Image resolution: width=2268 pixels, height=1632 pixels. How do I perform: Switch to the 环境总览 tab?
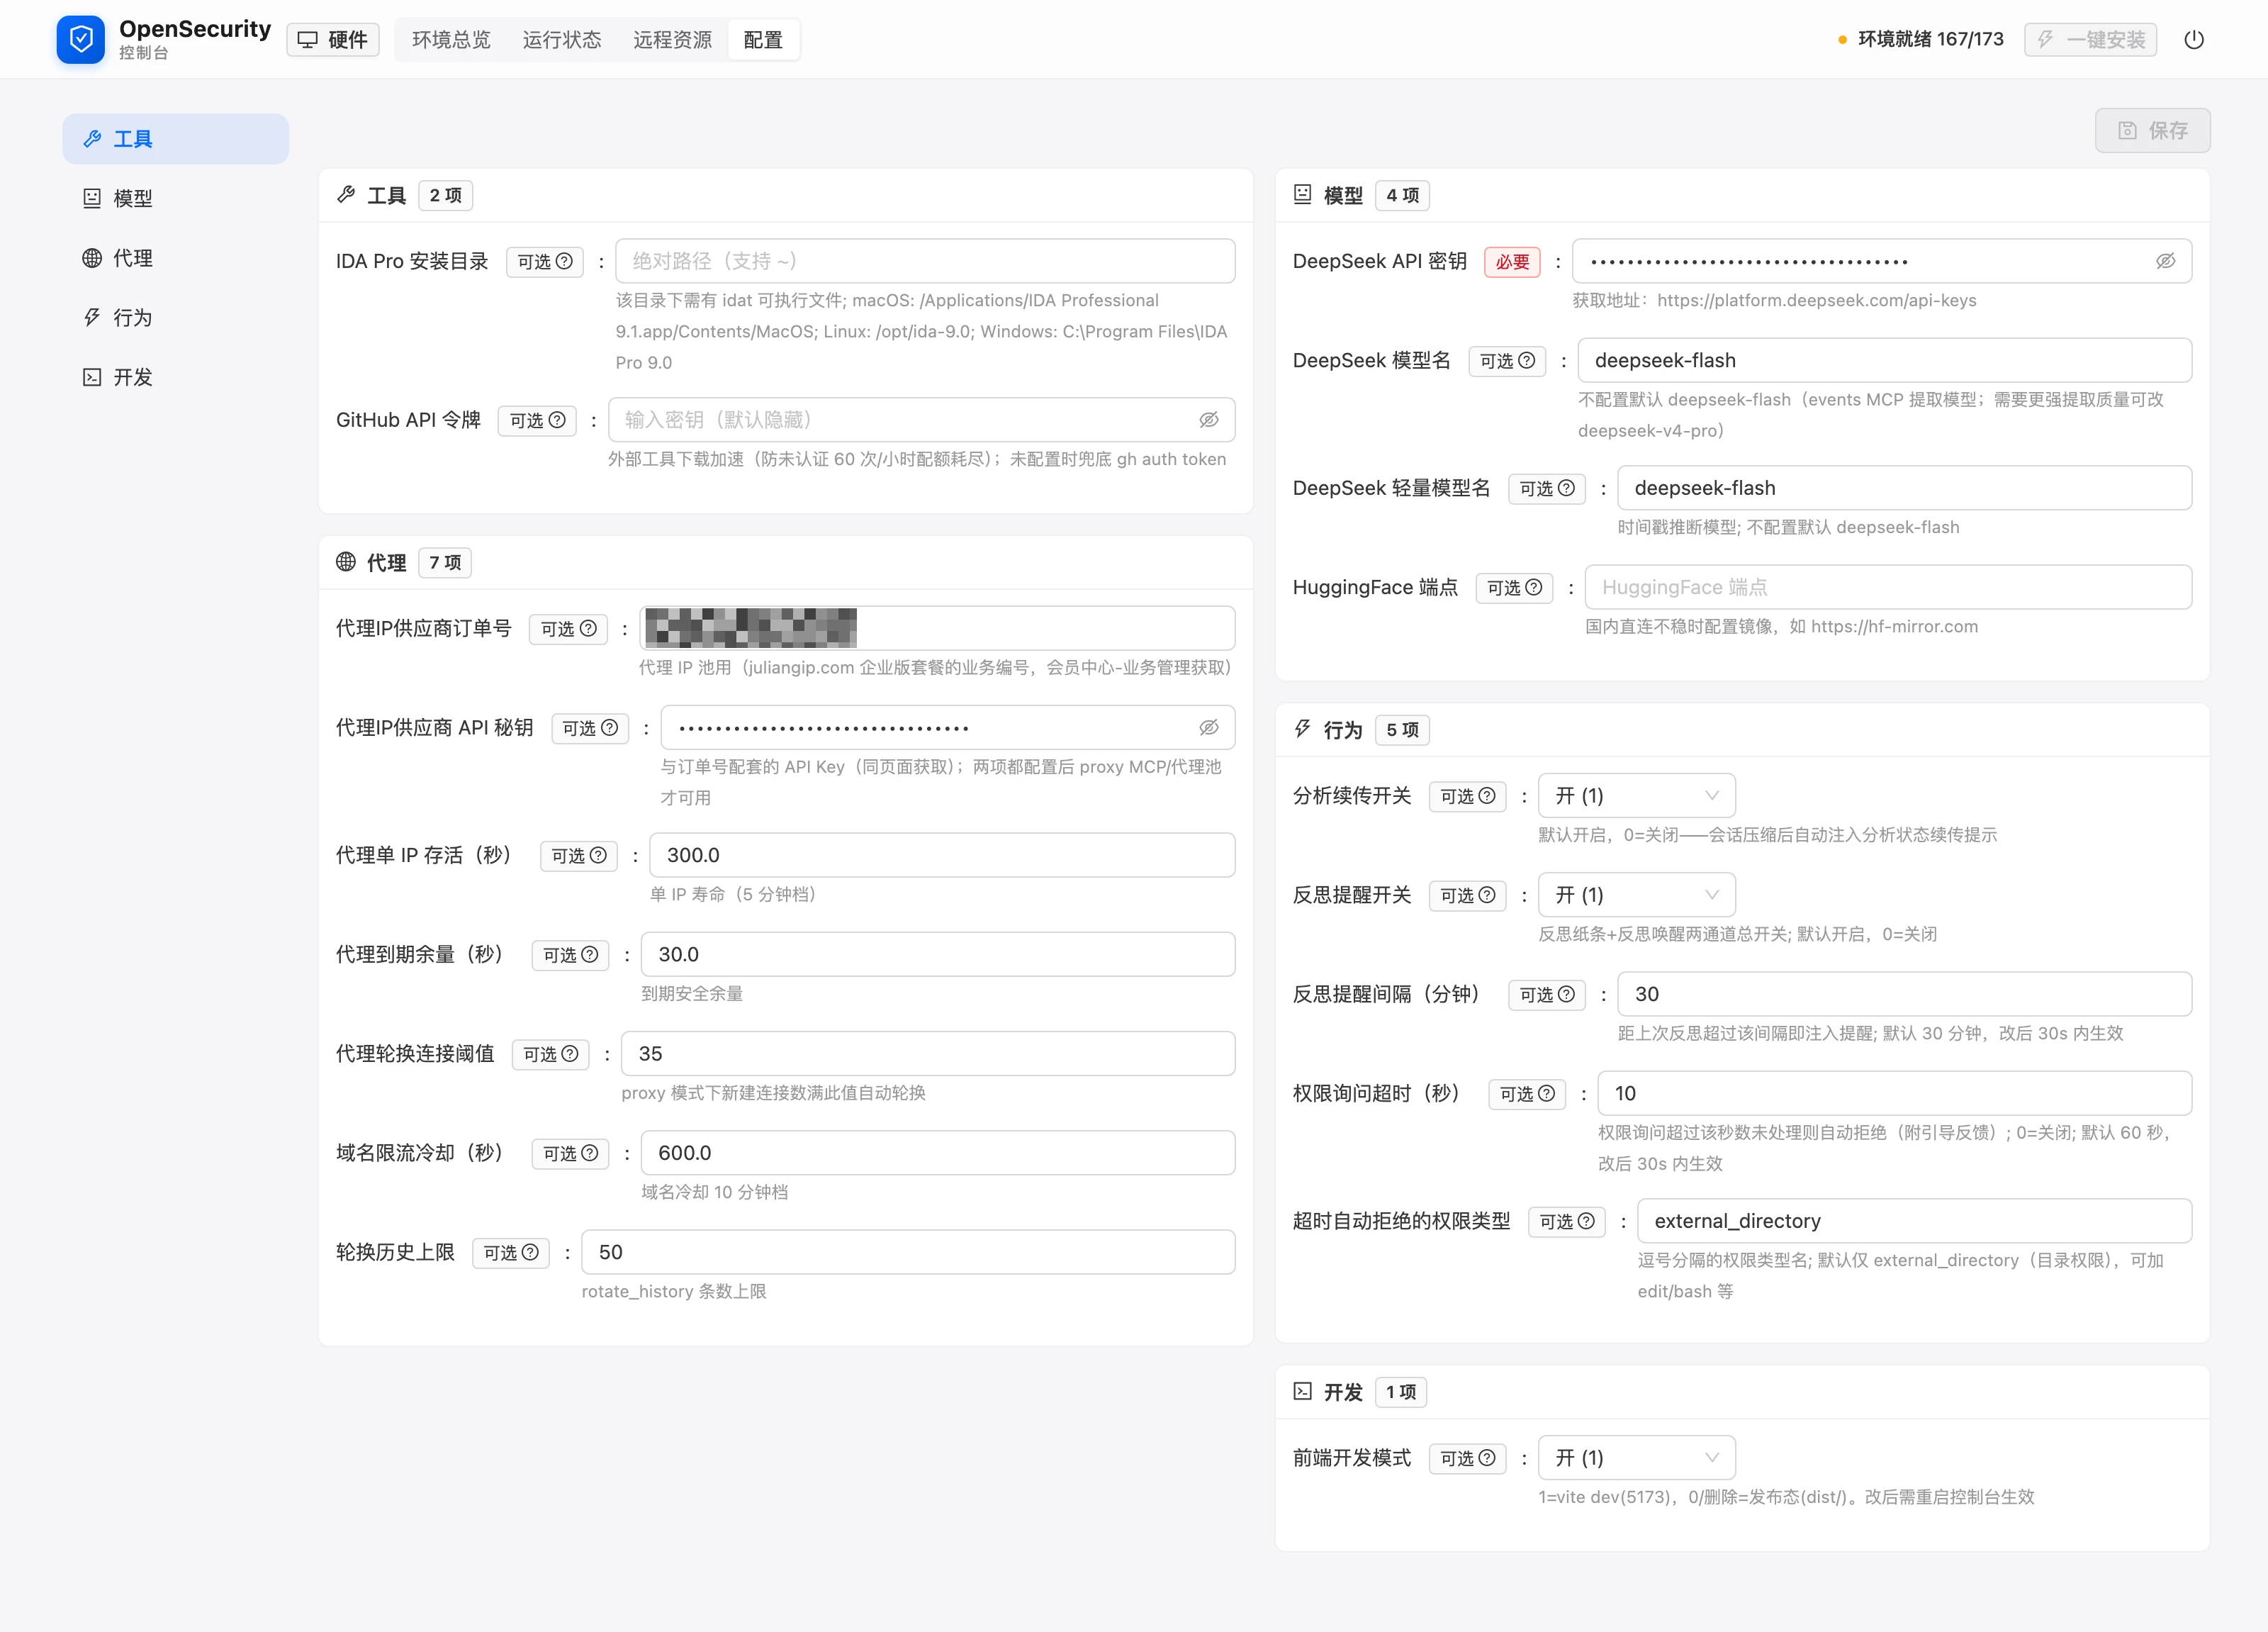(x=451, y=39)
